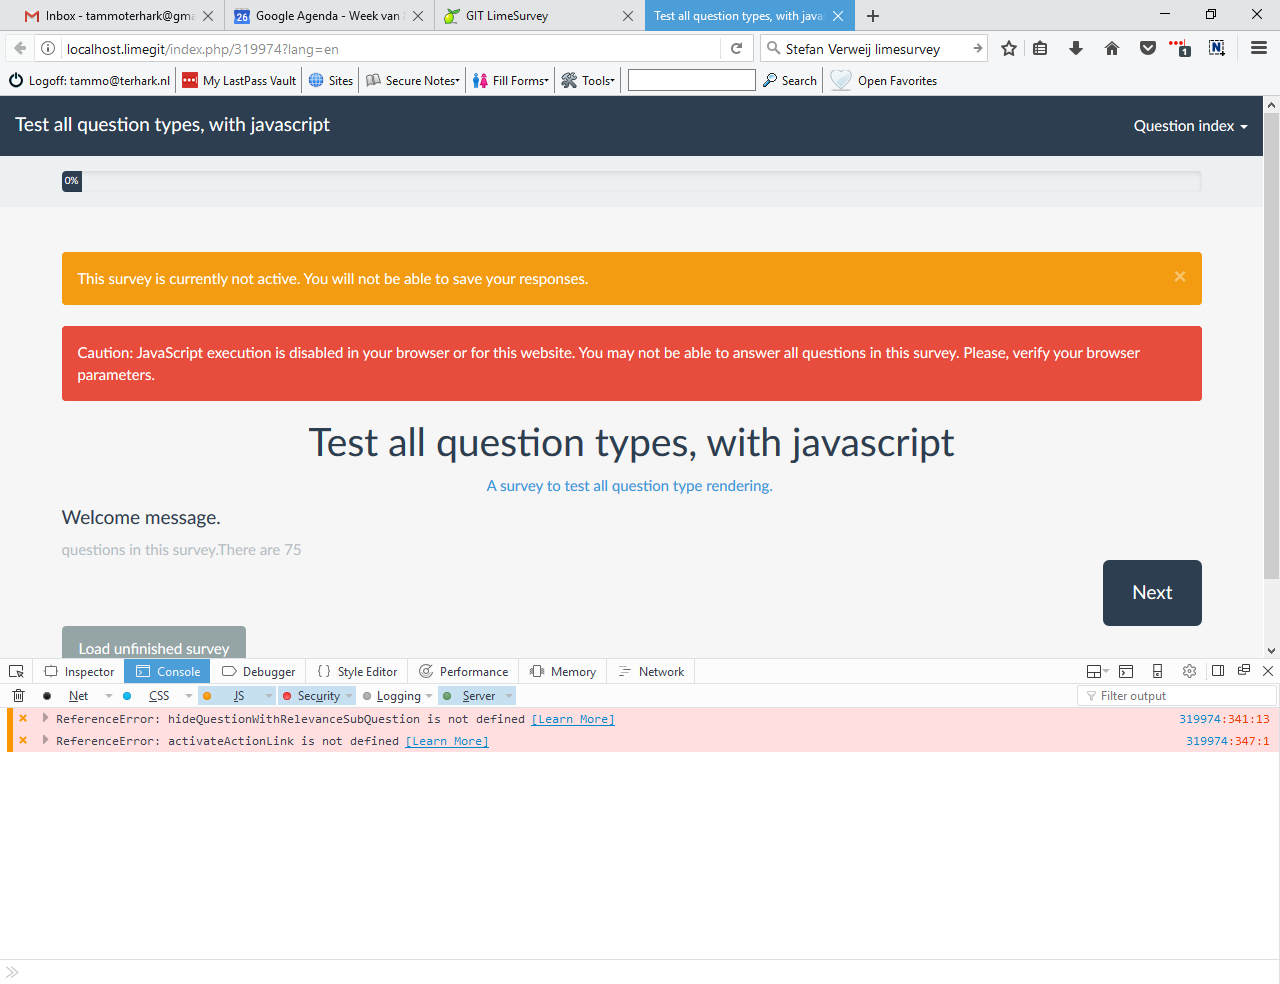Toggle the Security console filter

318,696
